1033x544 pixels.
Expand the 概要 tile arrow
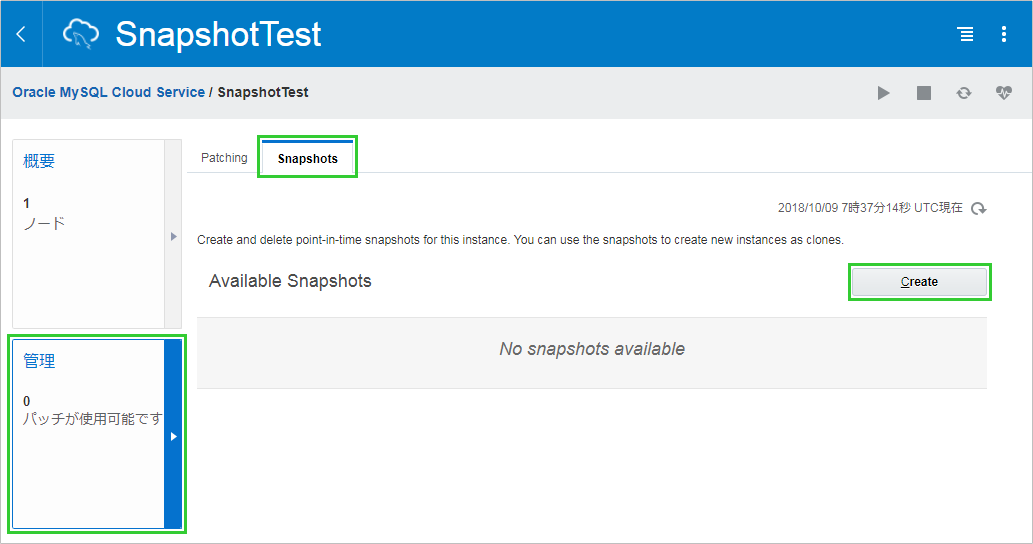coord(173,236)
